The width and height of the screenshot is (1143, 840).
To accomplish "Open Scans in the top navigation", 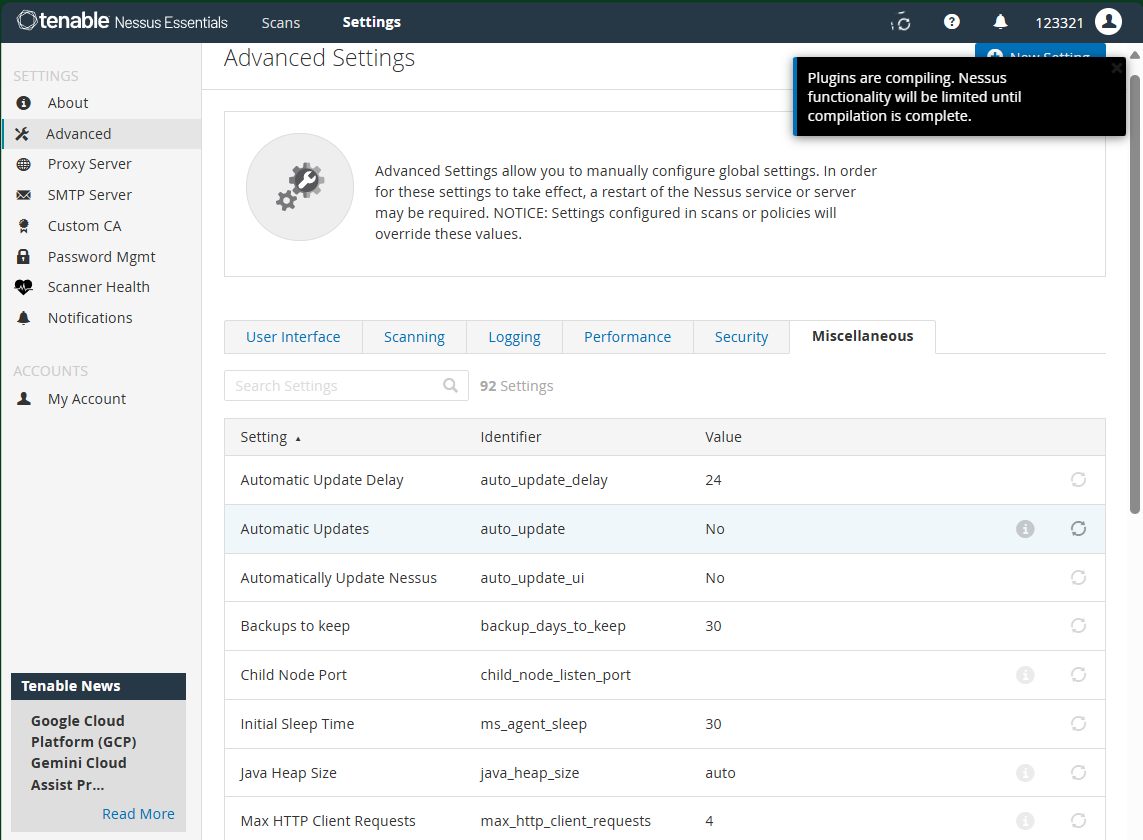I will pyautogui.click(x=281, y=22).
